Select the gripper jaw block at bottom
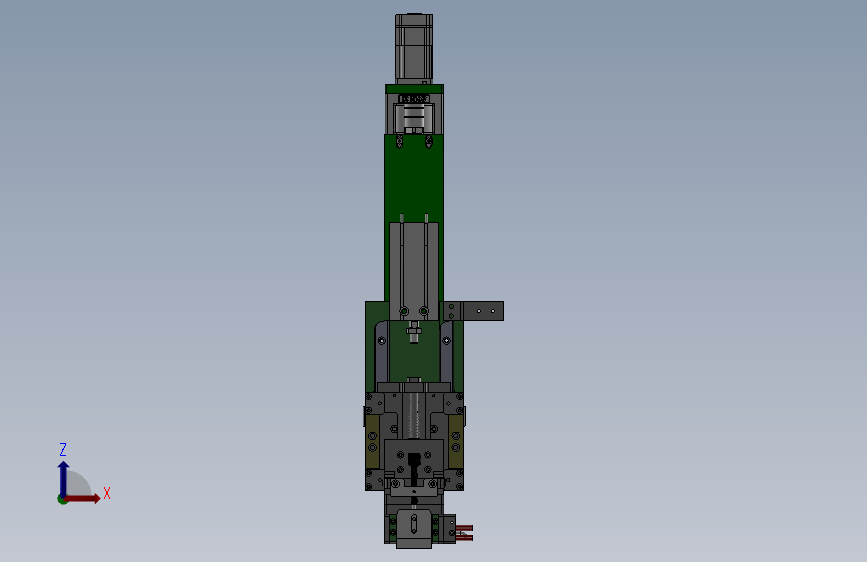 [414, 528]
